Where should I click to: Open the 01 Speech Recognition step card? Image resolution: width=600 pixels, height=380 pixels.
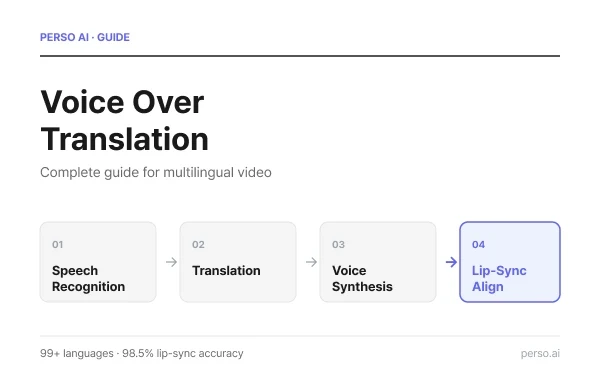point(98,262)
